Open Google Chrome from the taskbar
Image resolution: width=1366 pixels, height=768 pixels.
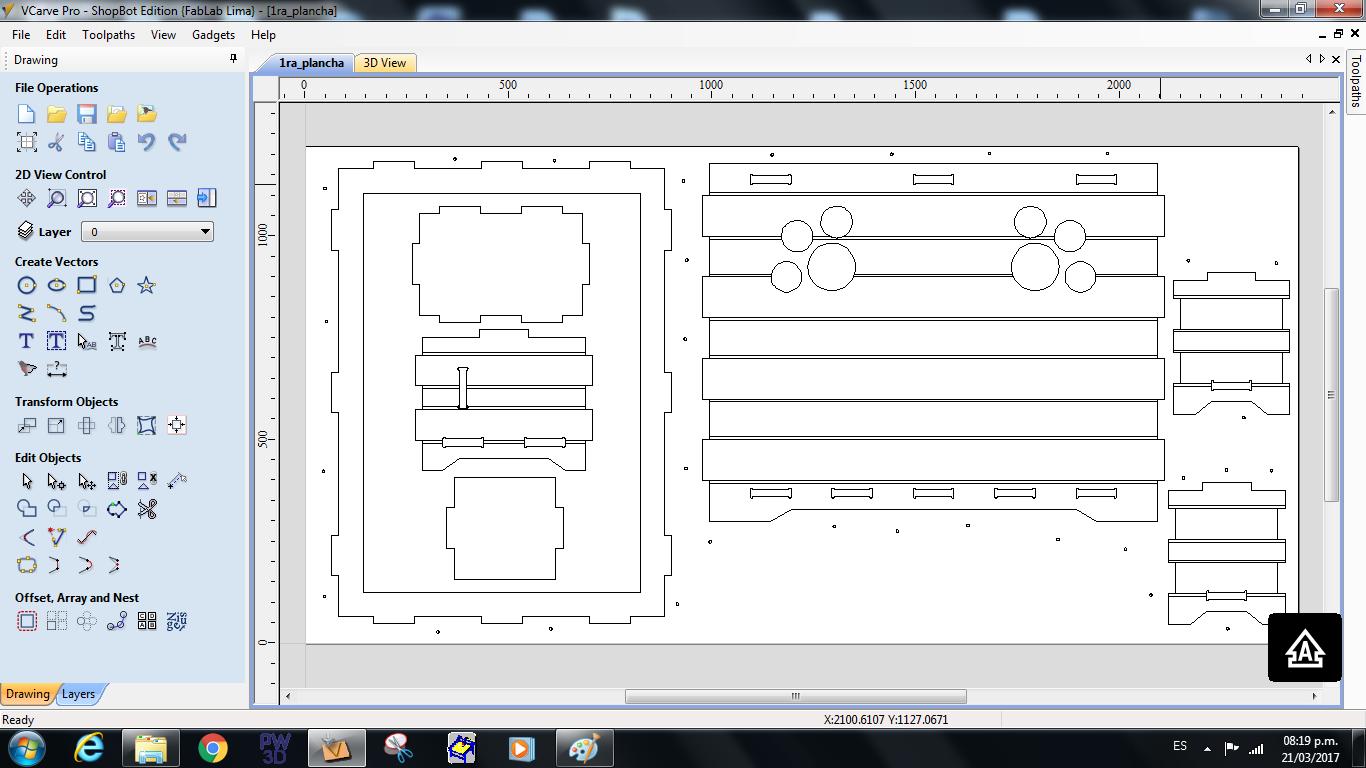(212, 747)
